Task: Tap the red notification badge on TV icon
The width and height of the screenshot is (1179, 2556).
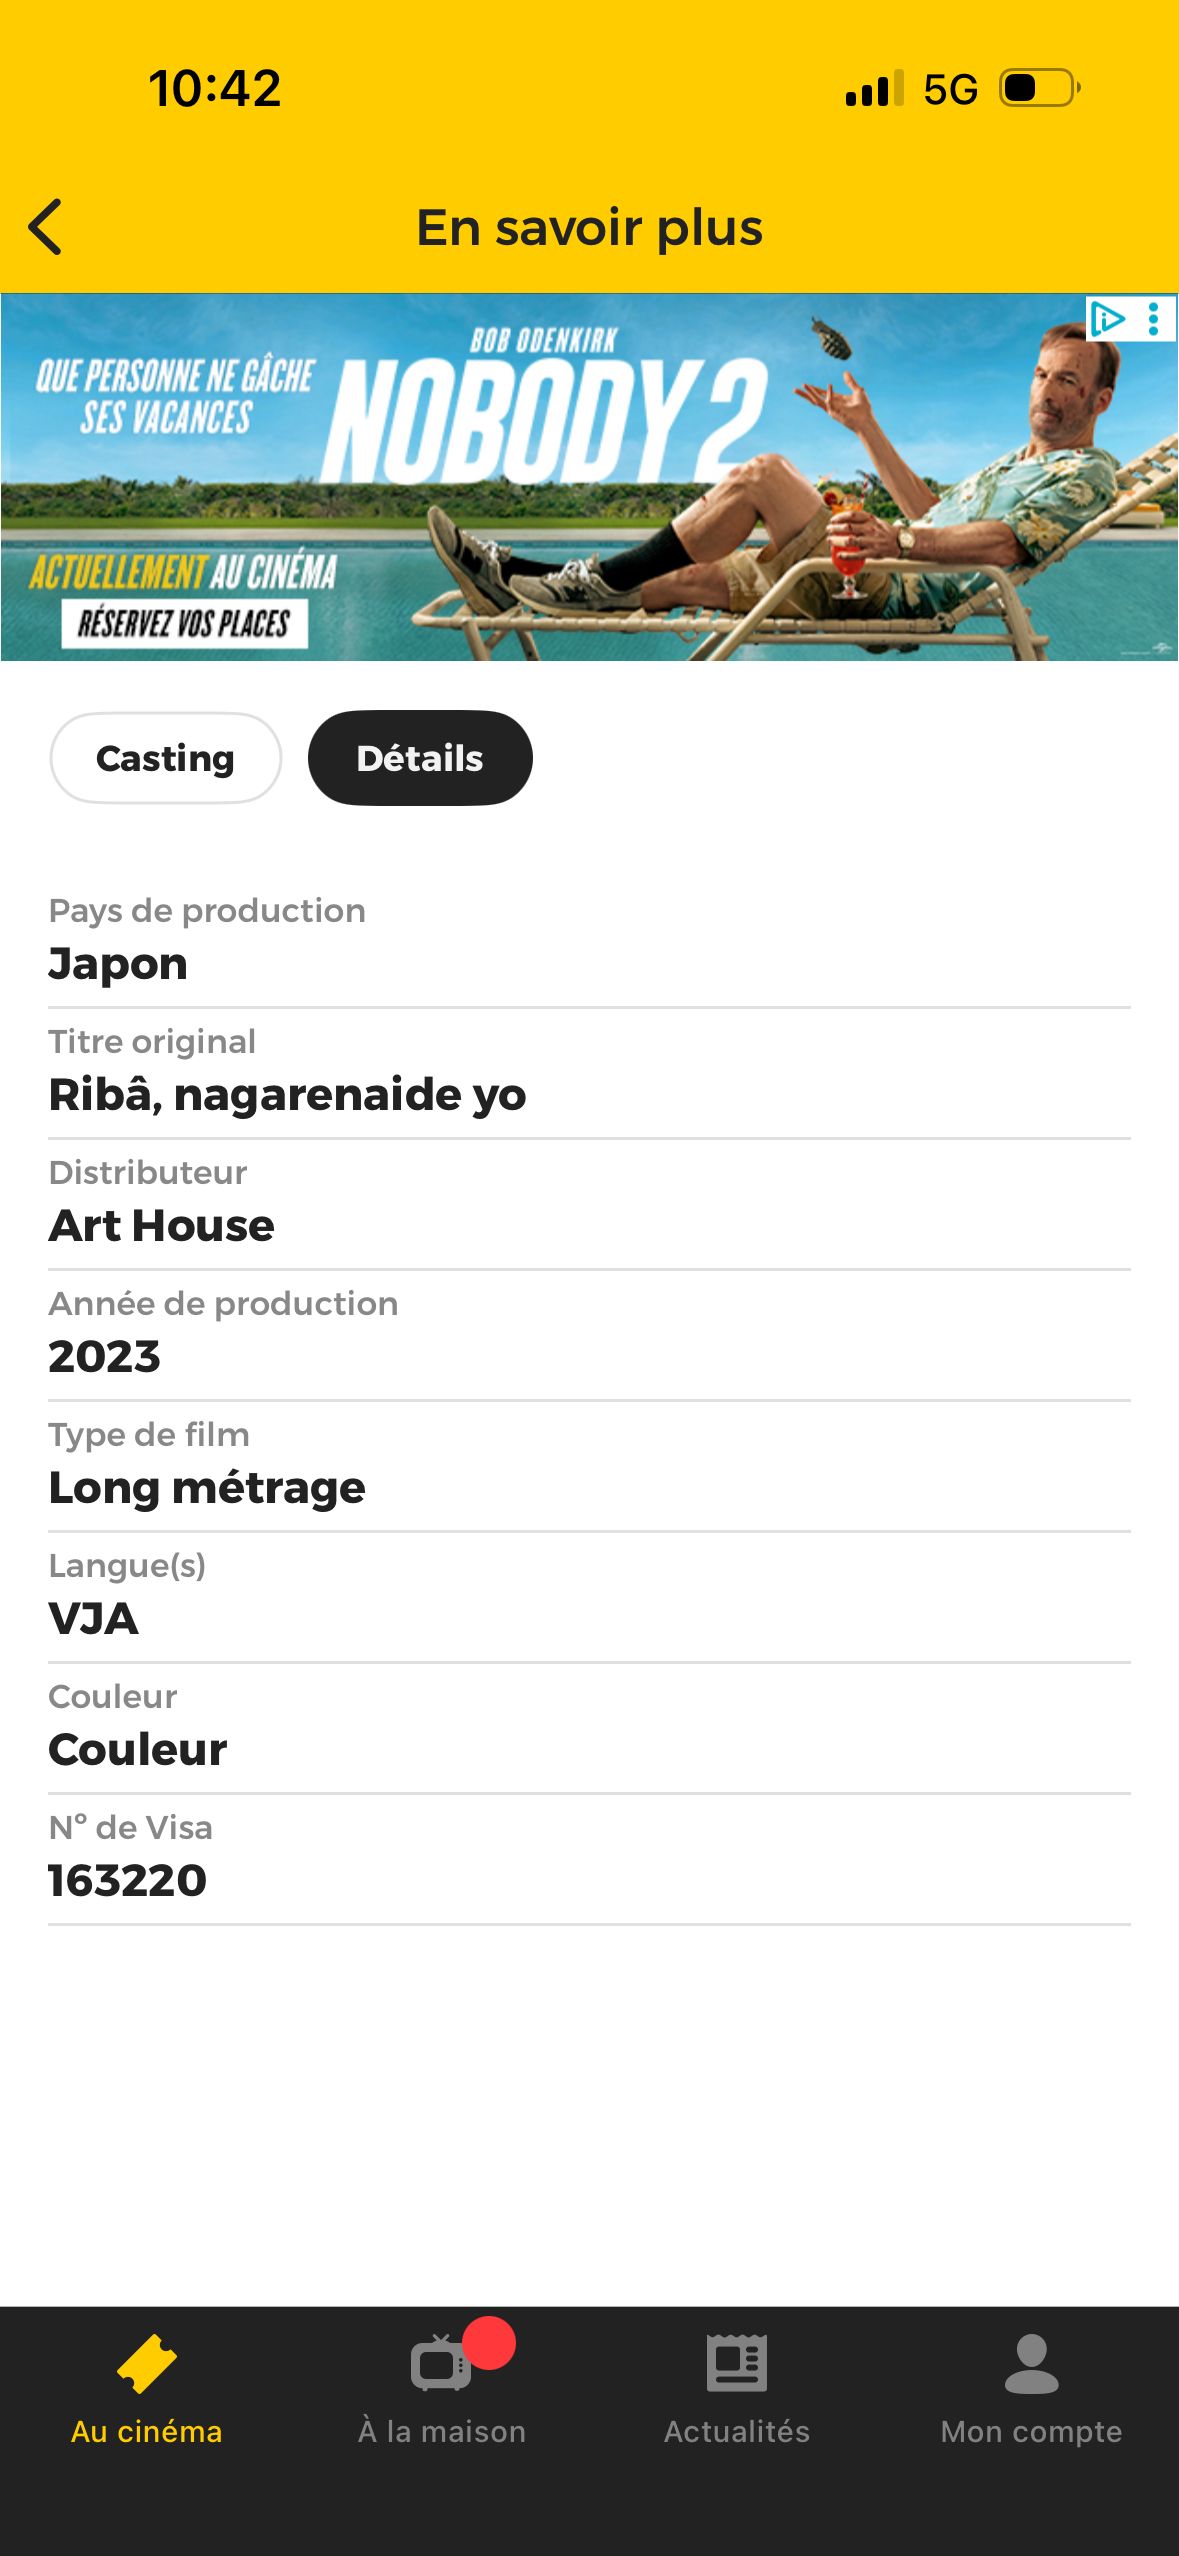Action: [x=489, y=2343]
